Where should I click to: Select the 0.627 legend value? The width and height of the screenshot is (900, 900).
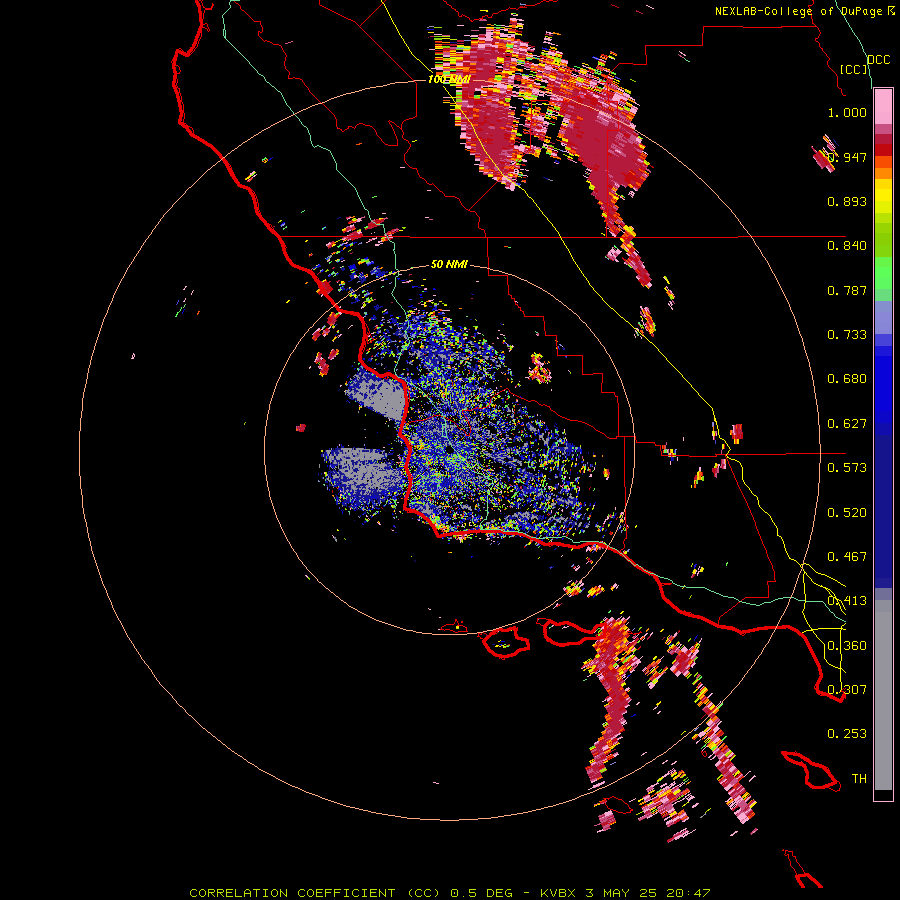(x=847, y=424)
